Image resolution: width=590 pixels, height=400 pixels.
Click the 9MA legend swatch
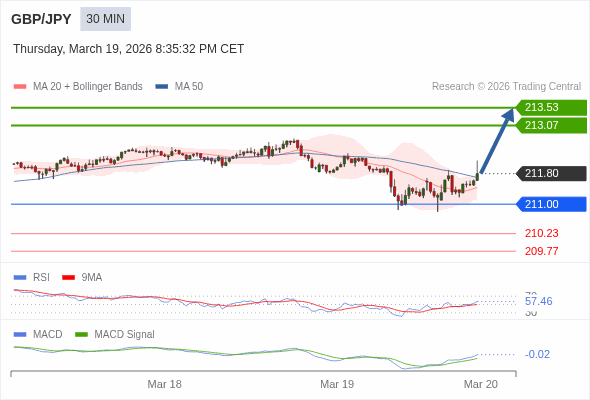68,278
